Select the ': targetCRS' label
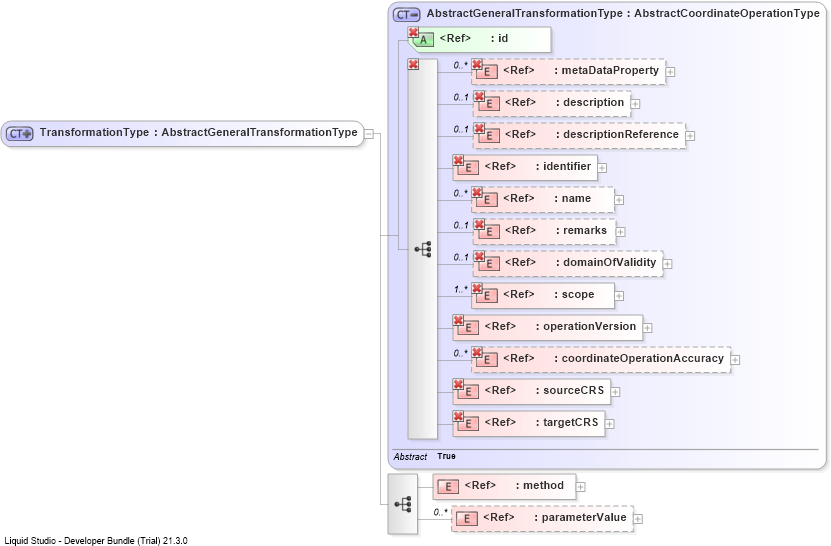This screenshot has width=831, height=546. (567, 422)
